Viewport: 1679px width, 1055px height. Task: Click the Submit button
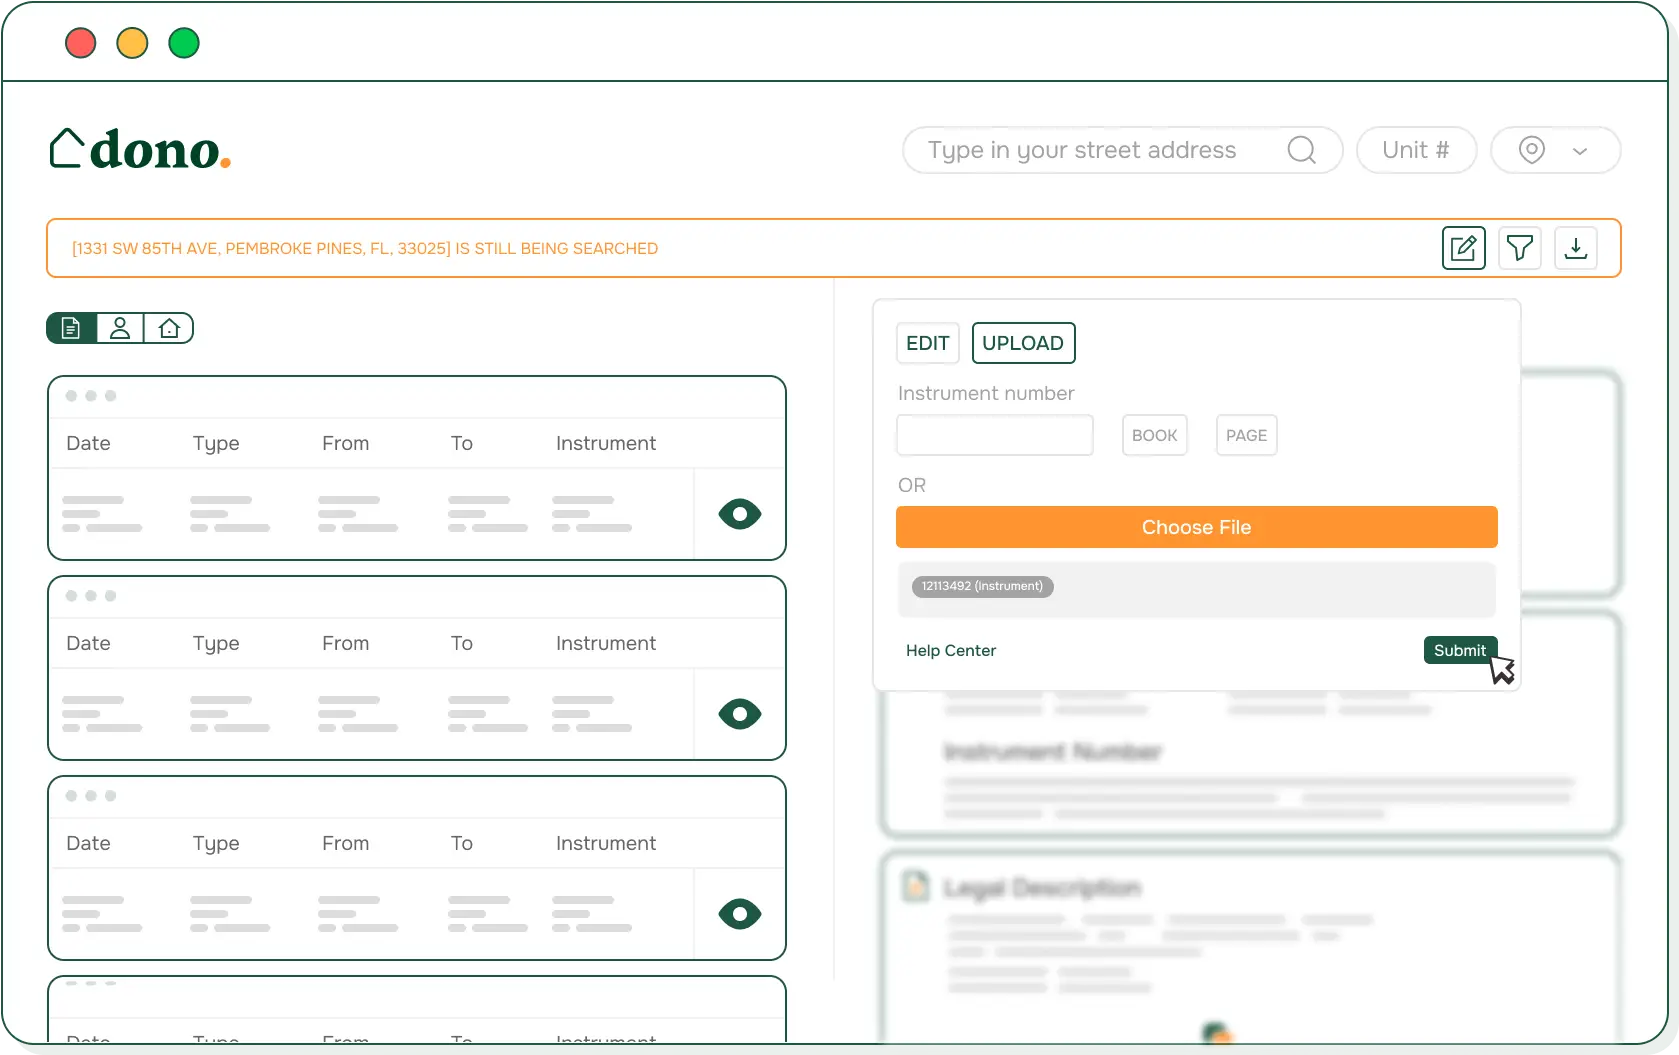click(1459, 649)
